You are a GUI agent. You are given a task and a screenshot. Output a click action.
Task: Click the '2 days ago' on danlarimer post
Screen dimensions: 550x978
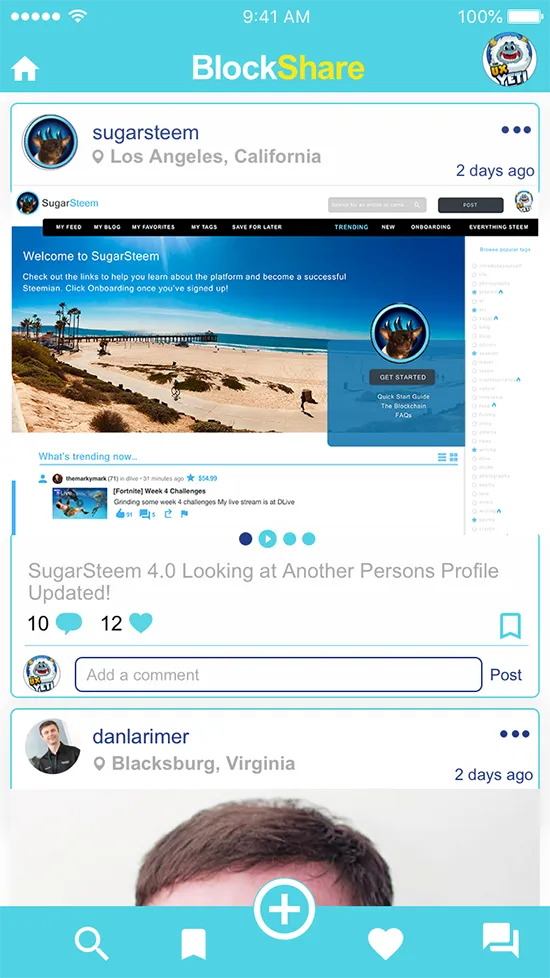(x=493, y=775)
